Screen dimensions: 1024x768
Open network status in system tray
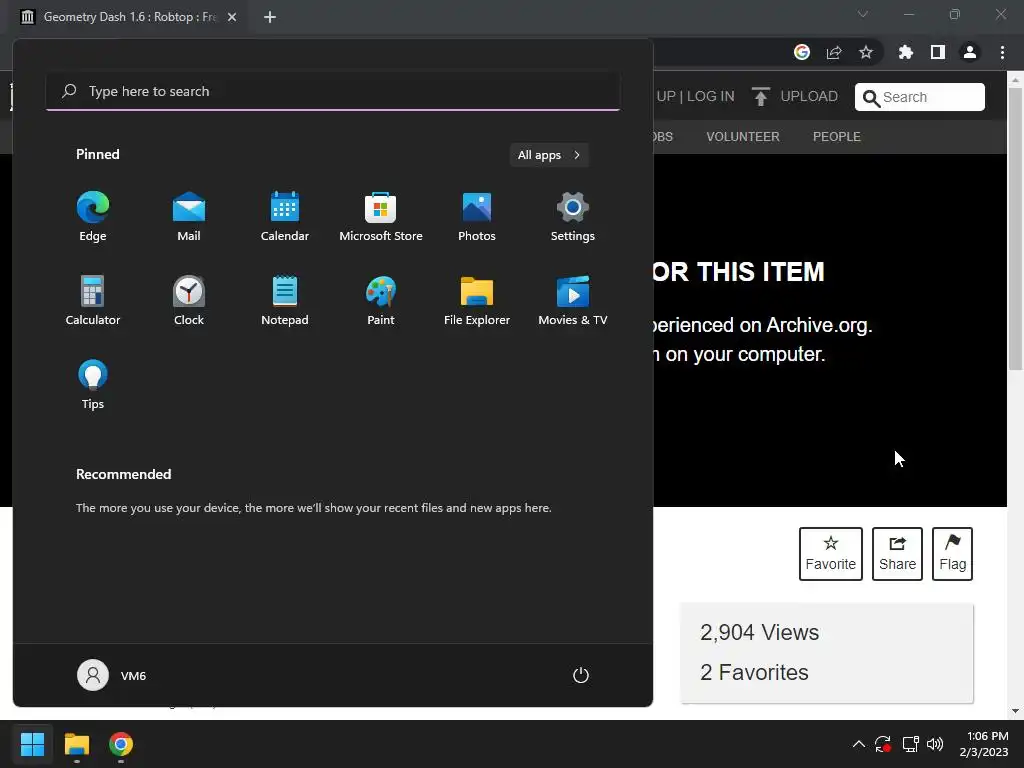coord(910,744)
